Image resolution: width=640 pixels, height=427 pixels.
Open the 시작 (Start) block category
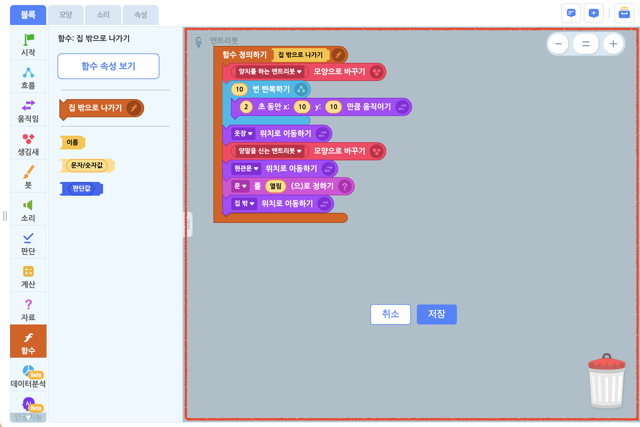[x=28, y=44]
